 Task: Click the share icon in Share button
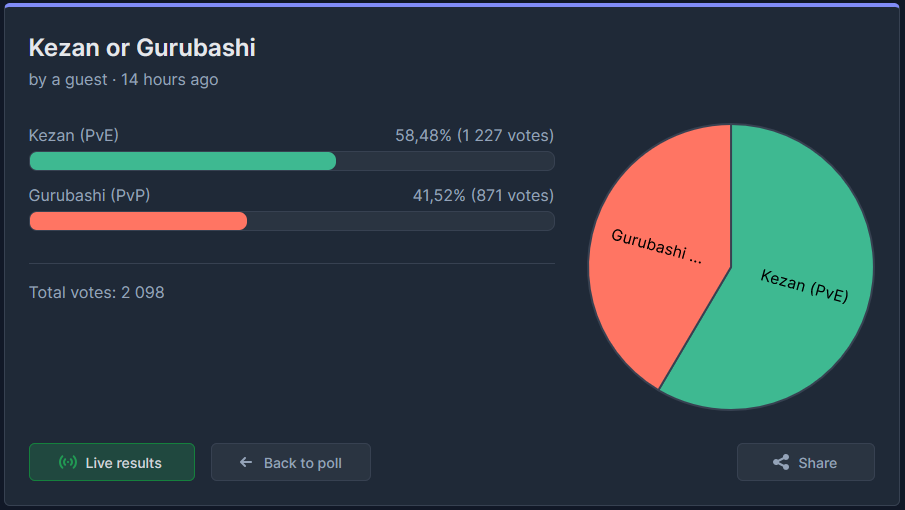[x=781, y=462]
